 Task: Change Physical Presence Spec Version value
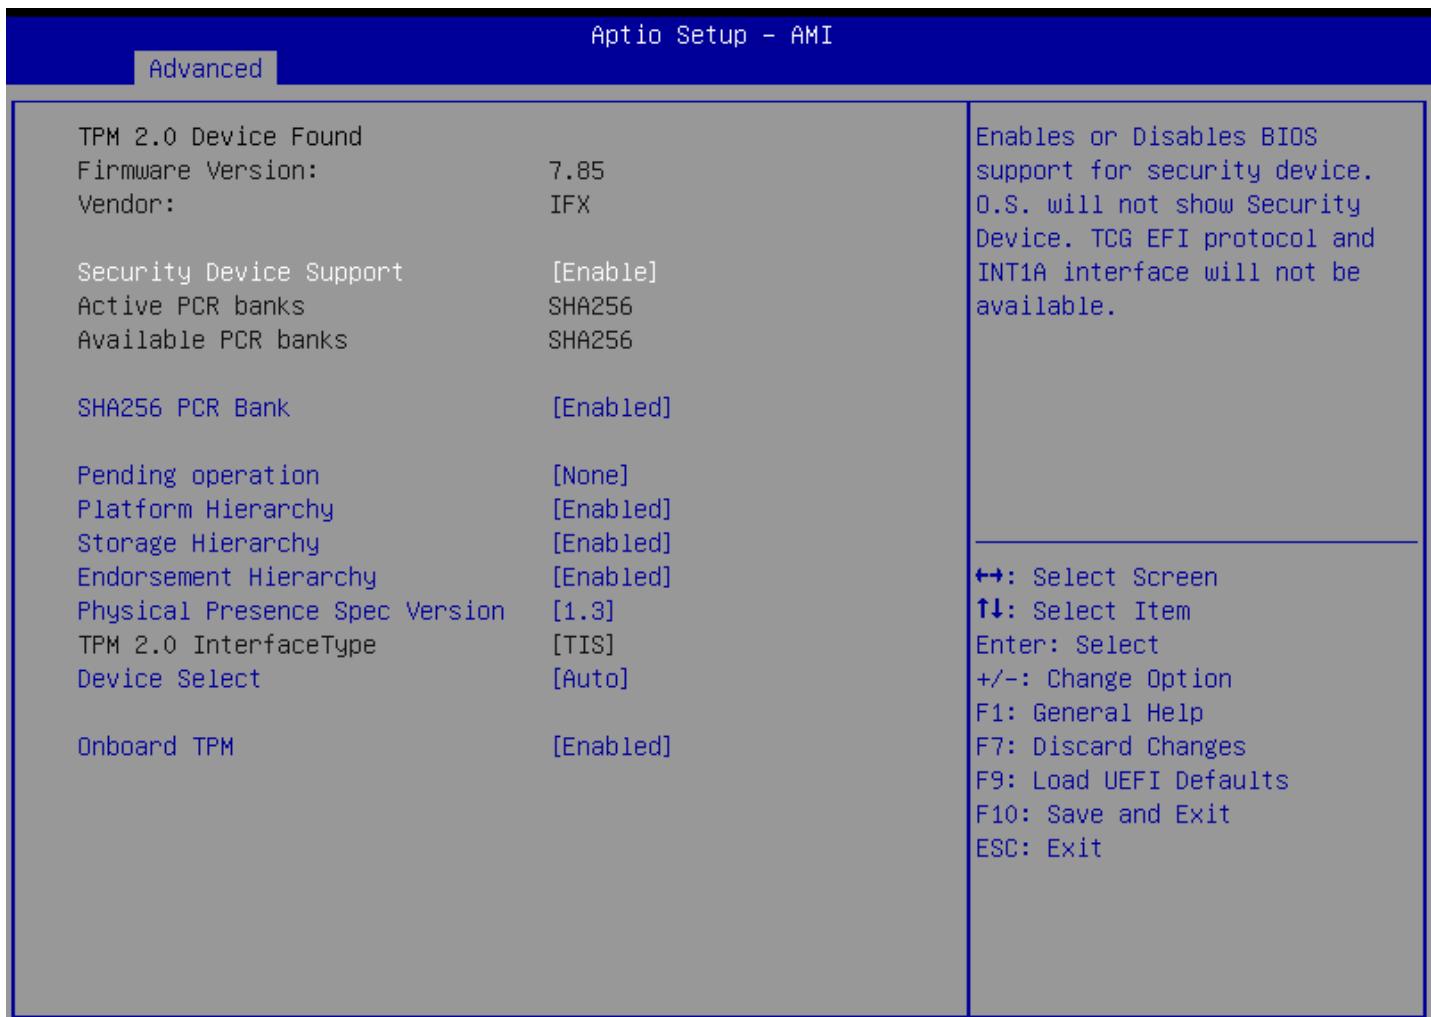583,611
